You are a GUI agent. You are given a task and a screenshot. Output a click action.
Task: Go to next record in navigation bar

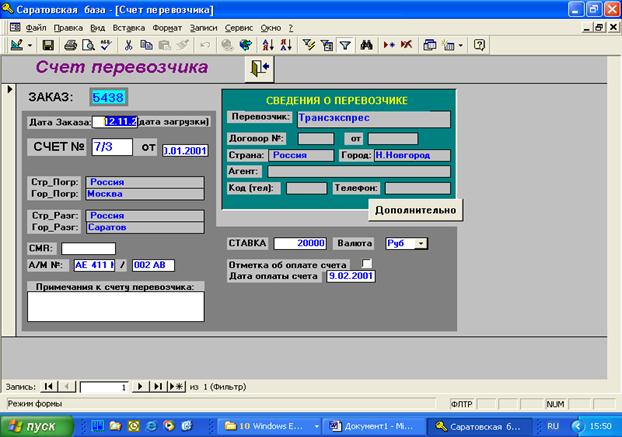pyautogui.click(x=142, y=385)
